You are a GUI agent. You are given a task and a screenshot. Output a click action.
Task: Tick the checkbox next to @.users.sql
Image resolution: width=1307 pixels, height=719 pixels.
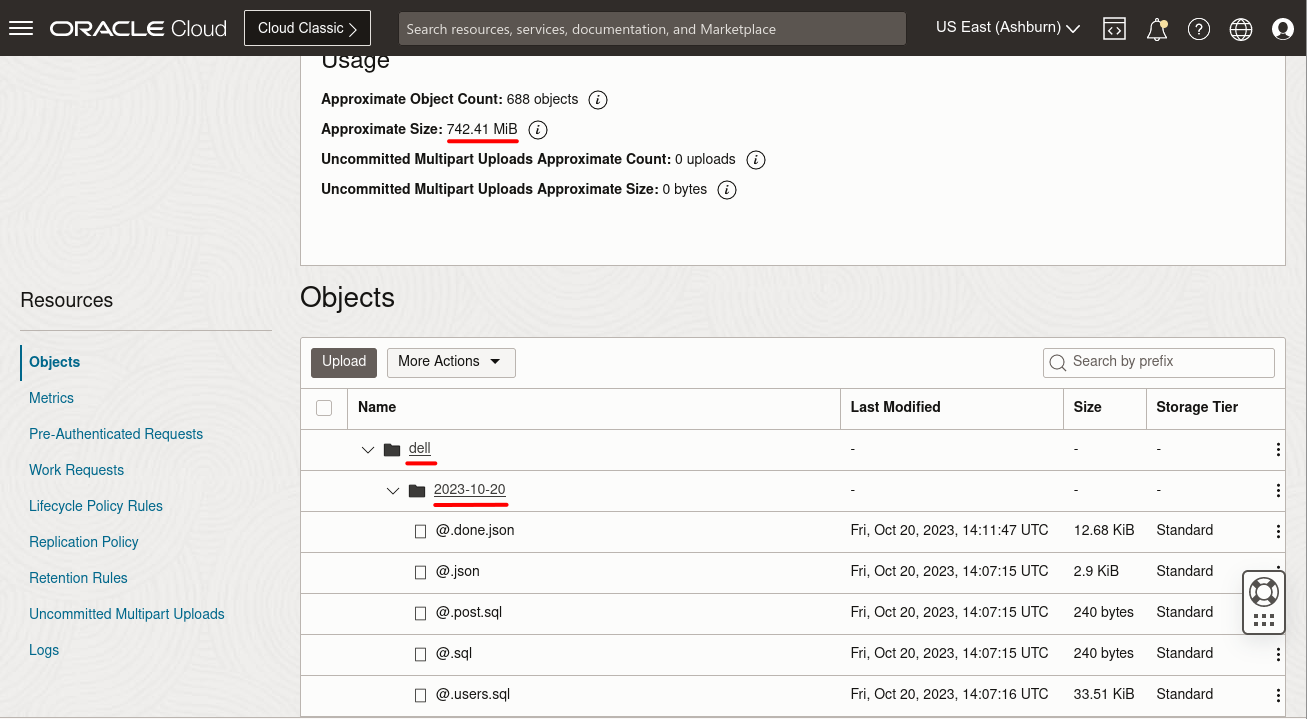(420, 694)
